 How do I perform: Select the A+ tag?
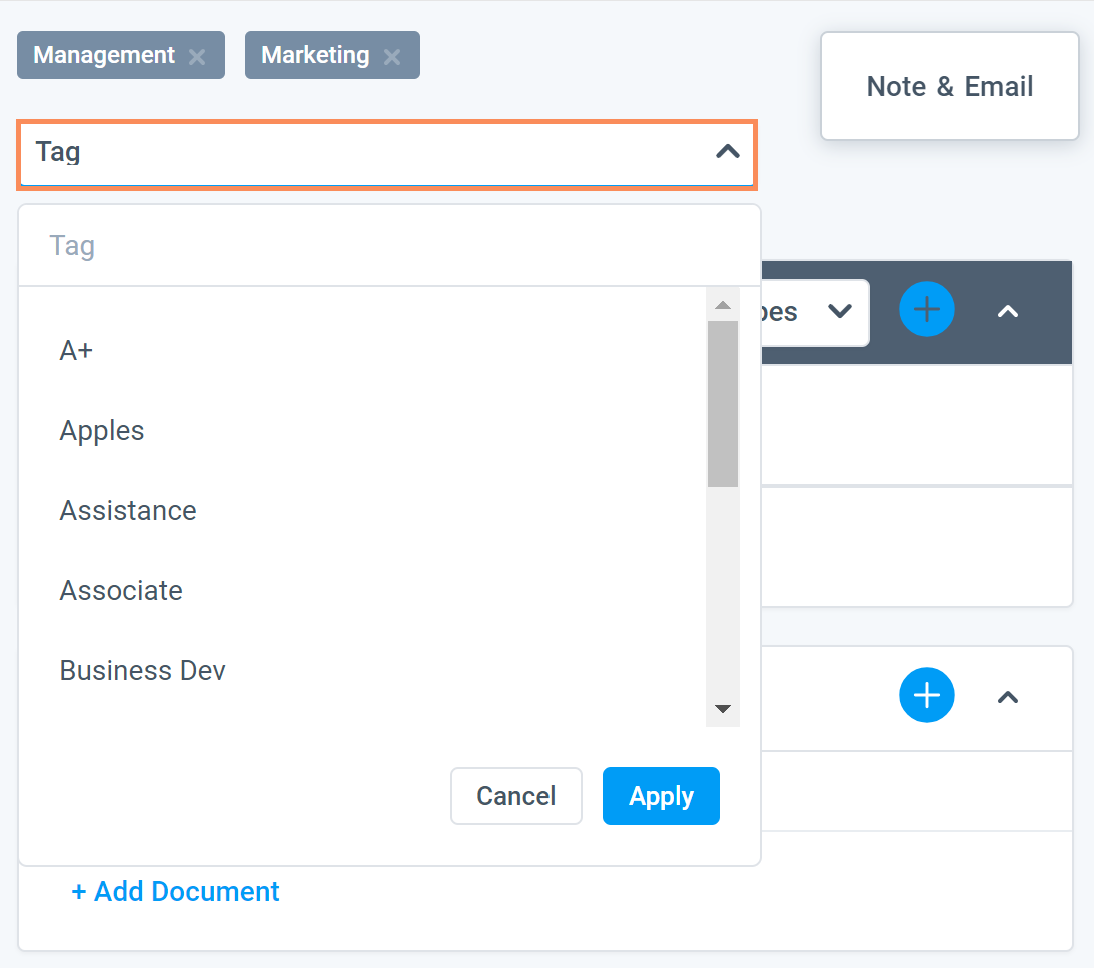coord(75,350)
